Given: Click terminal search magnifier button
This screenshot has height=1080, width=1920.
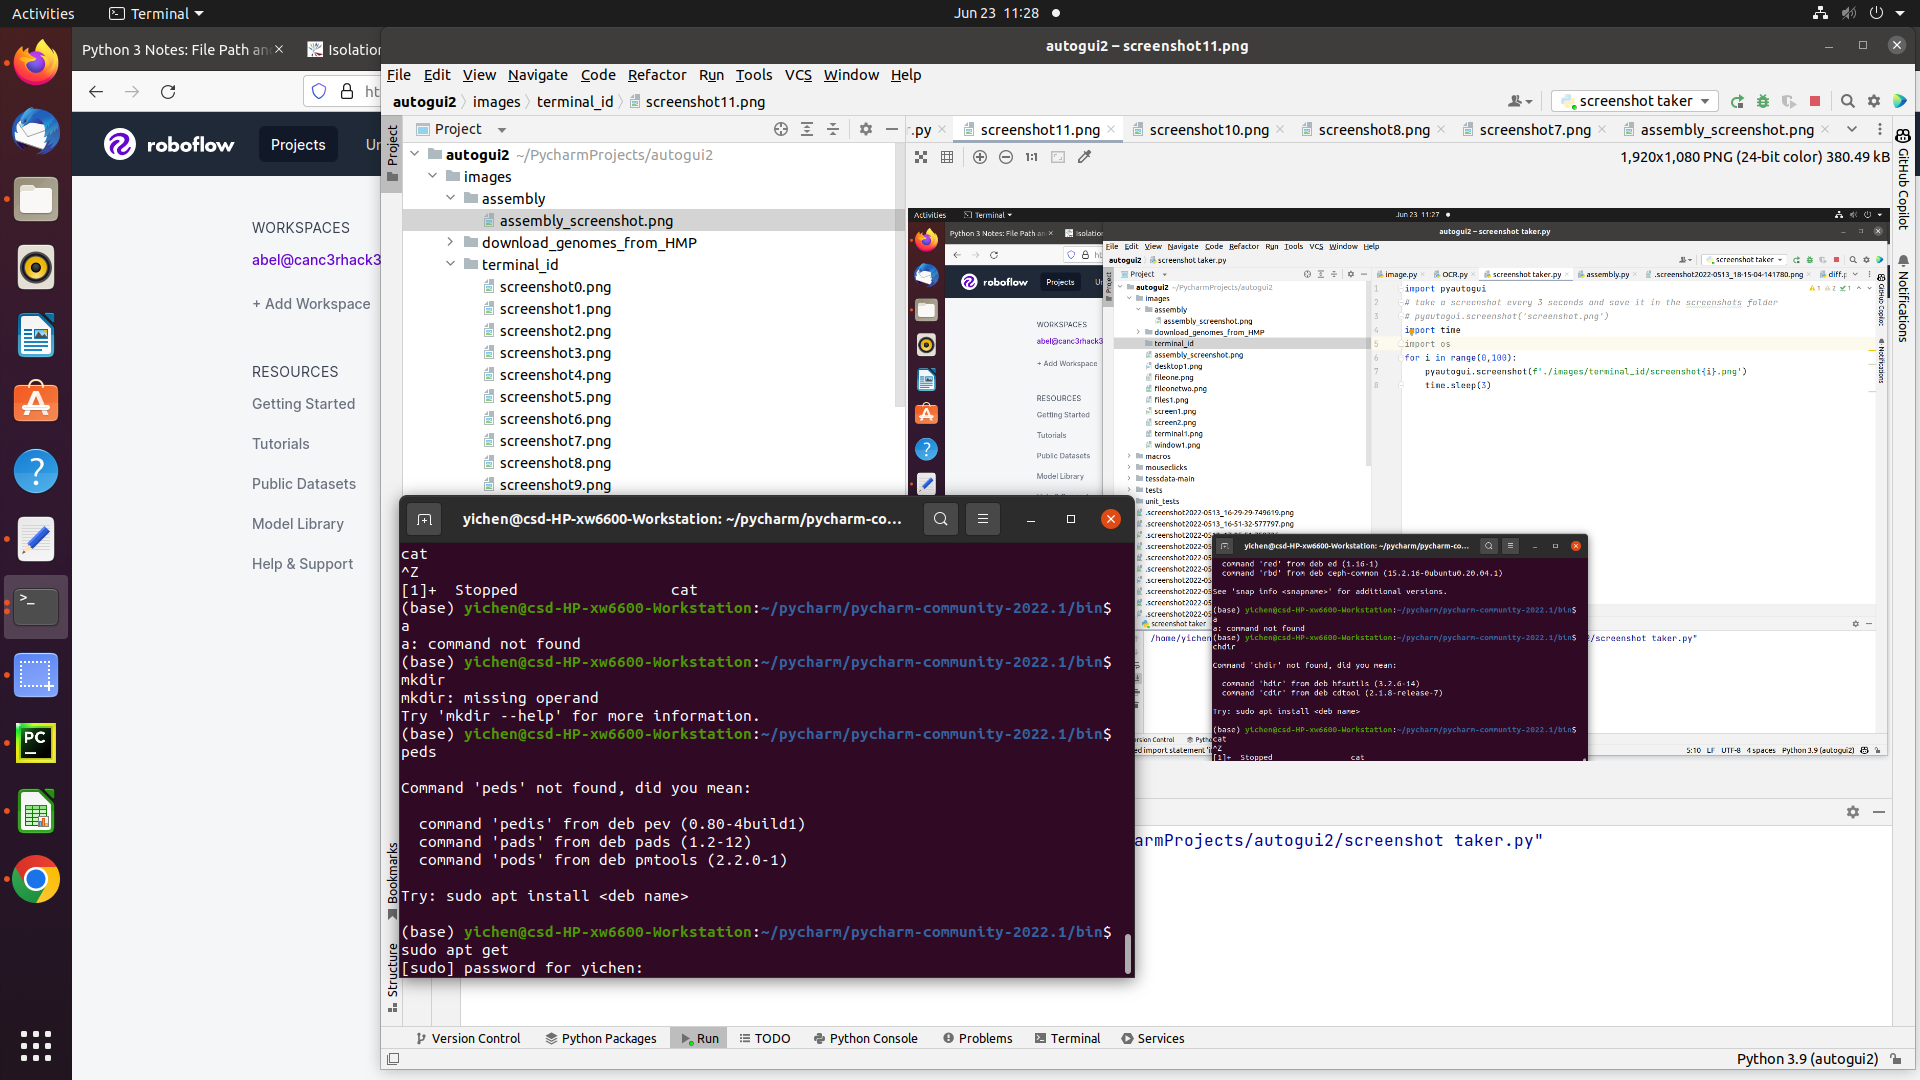Looking at the screenshot, I should click(940, 519).
